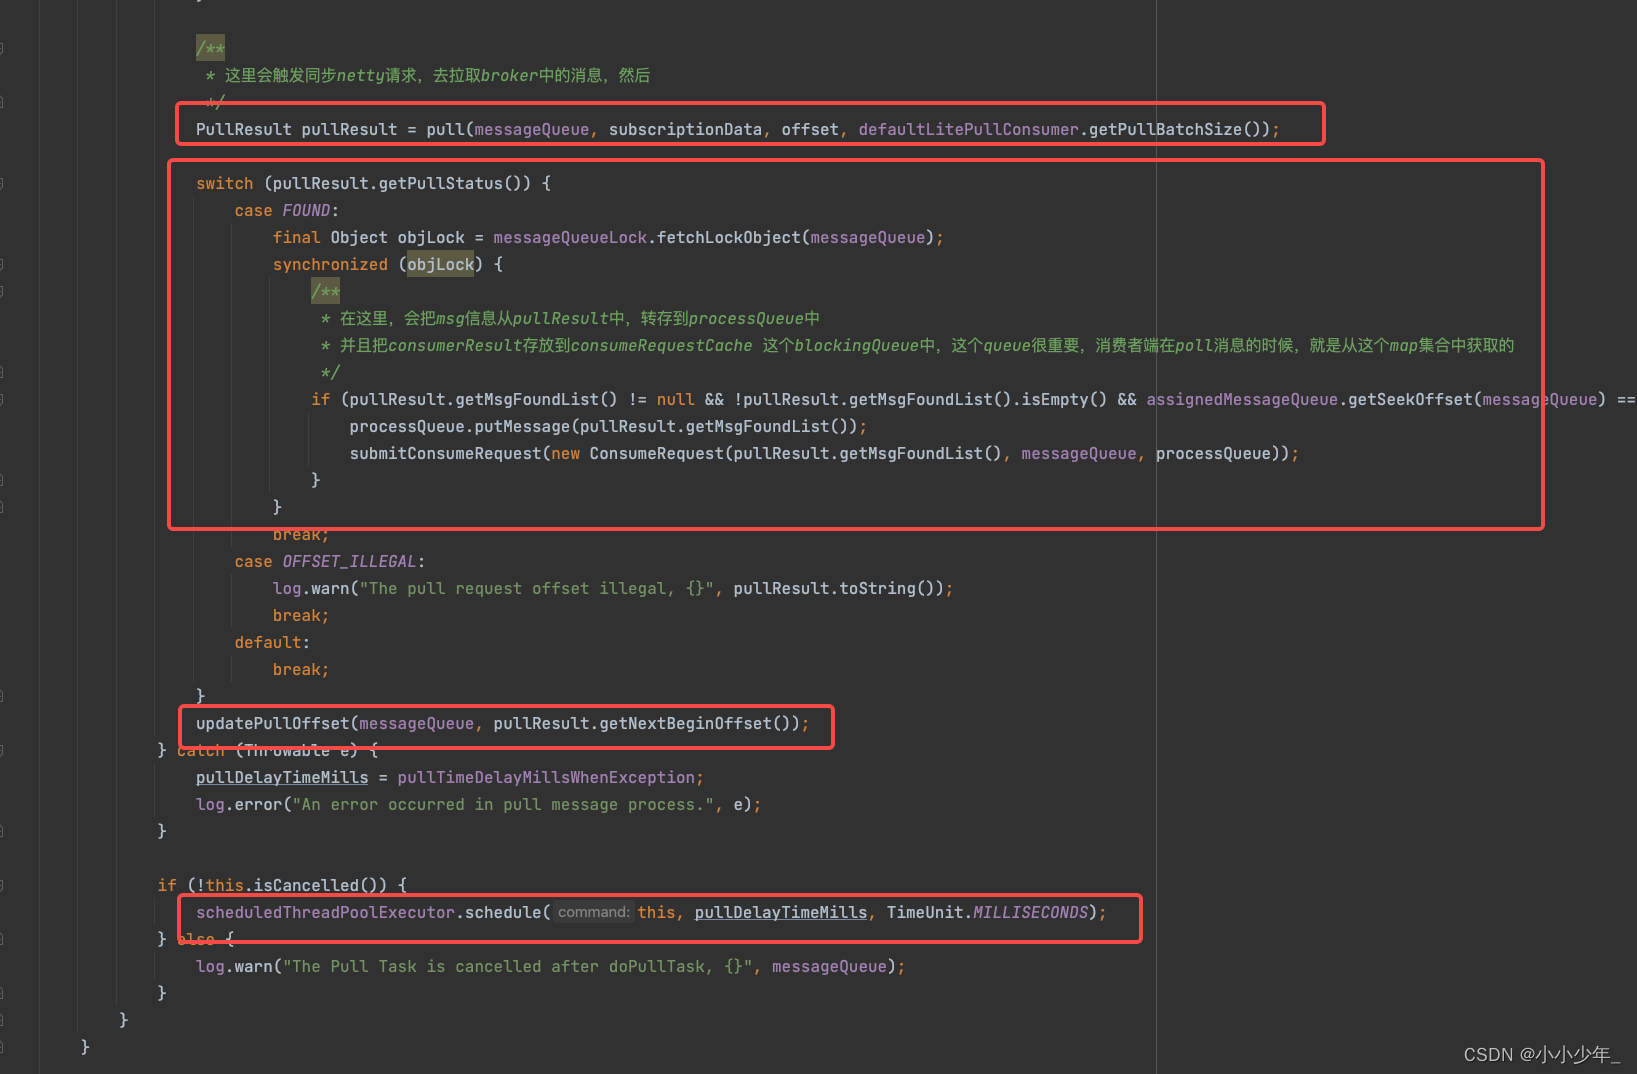
Task: Click the getPullStatus call in switch
Action: coord(440,183)
